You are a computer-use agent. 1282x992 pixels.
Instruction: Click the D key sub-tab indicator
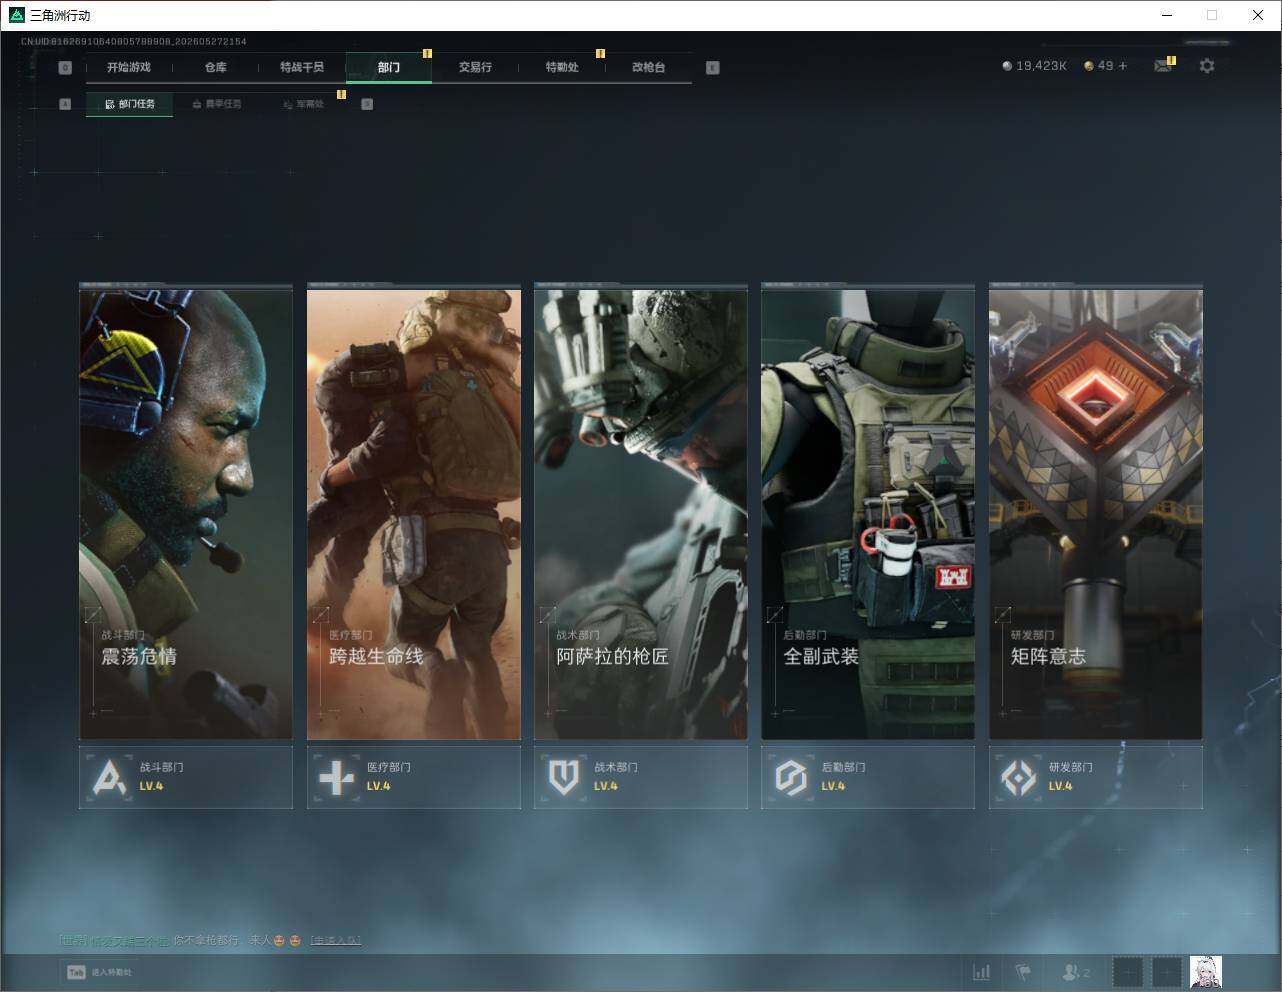[x=367, y=104]
